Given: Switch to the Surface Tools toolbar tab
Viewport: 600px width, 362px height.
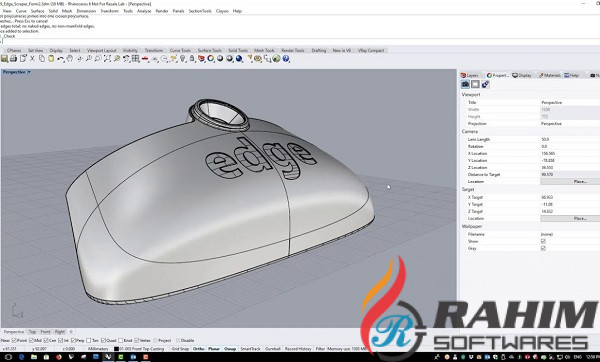Looking at the screenshot, I should click(x=209, y=51).
